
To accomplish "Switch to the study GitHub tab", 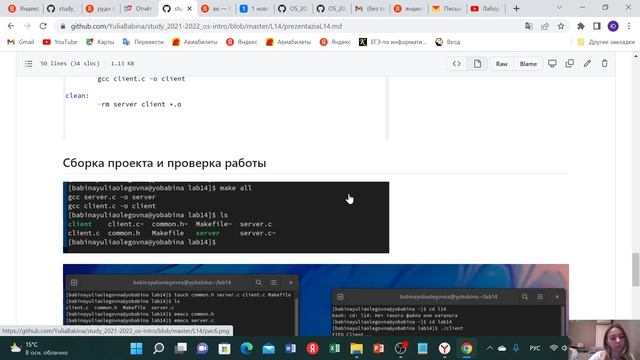I will pyautogui.click(x=62, y=8).
